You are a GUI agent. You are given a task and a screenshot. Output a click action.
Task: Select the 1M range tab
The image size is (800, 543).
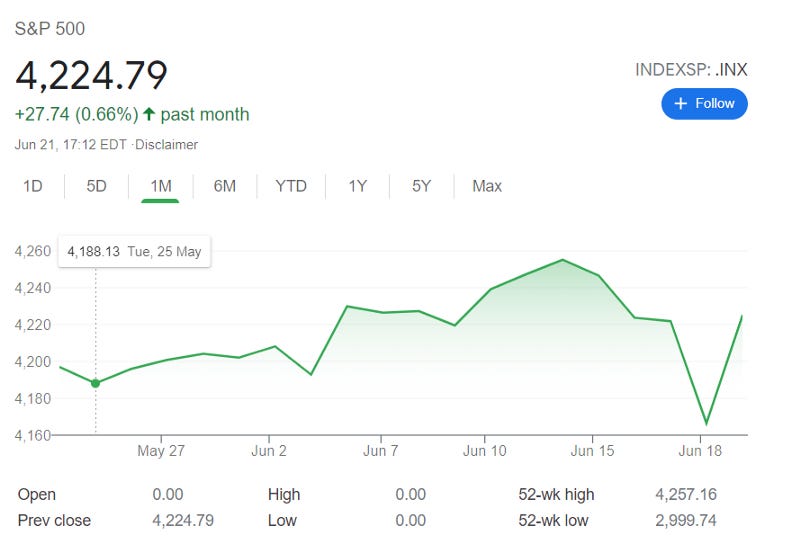pos(161,186)
